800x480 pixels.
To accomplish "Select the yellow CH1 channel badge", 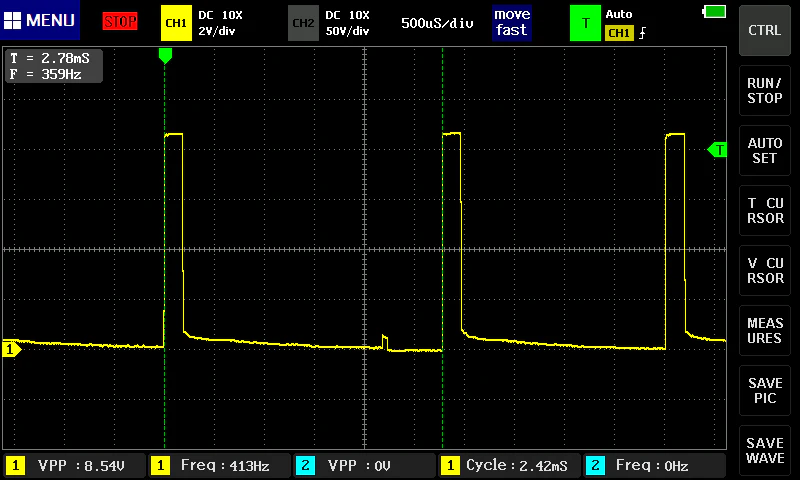I will pos(176,23).
